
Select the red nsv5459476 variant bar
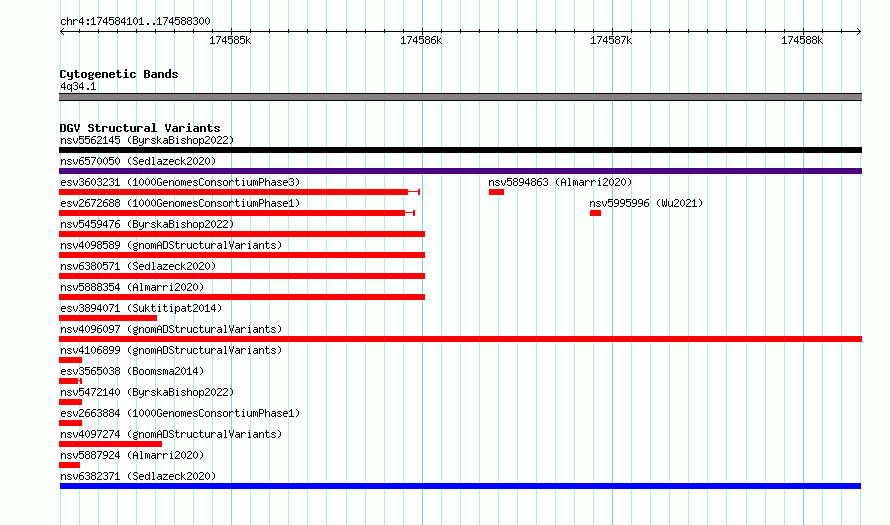[242, 234]
